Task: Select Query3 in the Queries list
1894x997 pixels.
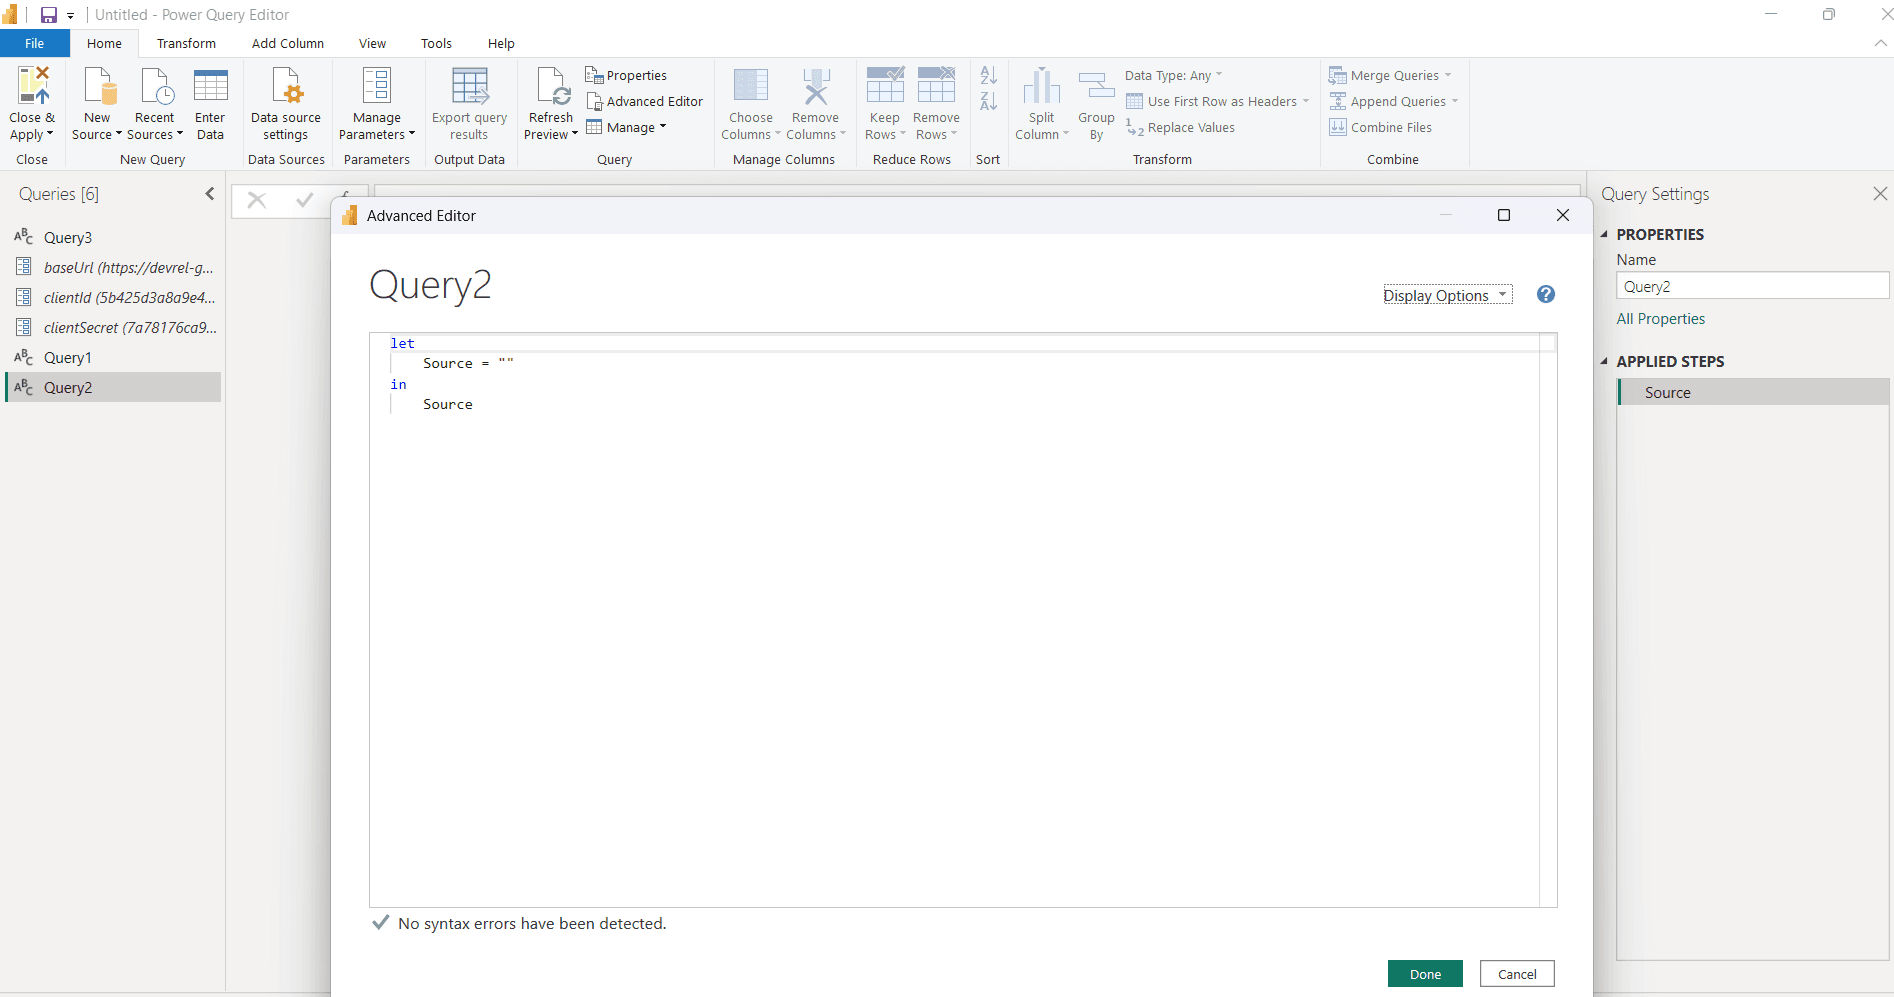Action: pos(113,237)
